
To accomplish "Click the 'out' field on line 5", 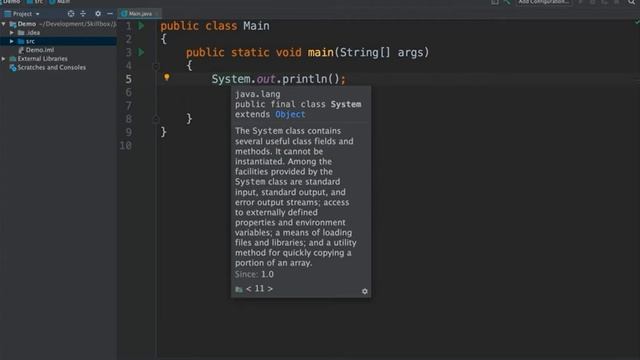I will pos(266,79).
